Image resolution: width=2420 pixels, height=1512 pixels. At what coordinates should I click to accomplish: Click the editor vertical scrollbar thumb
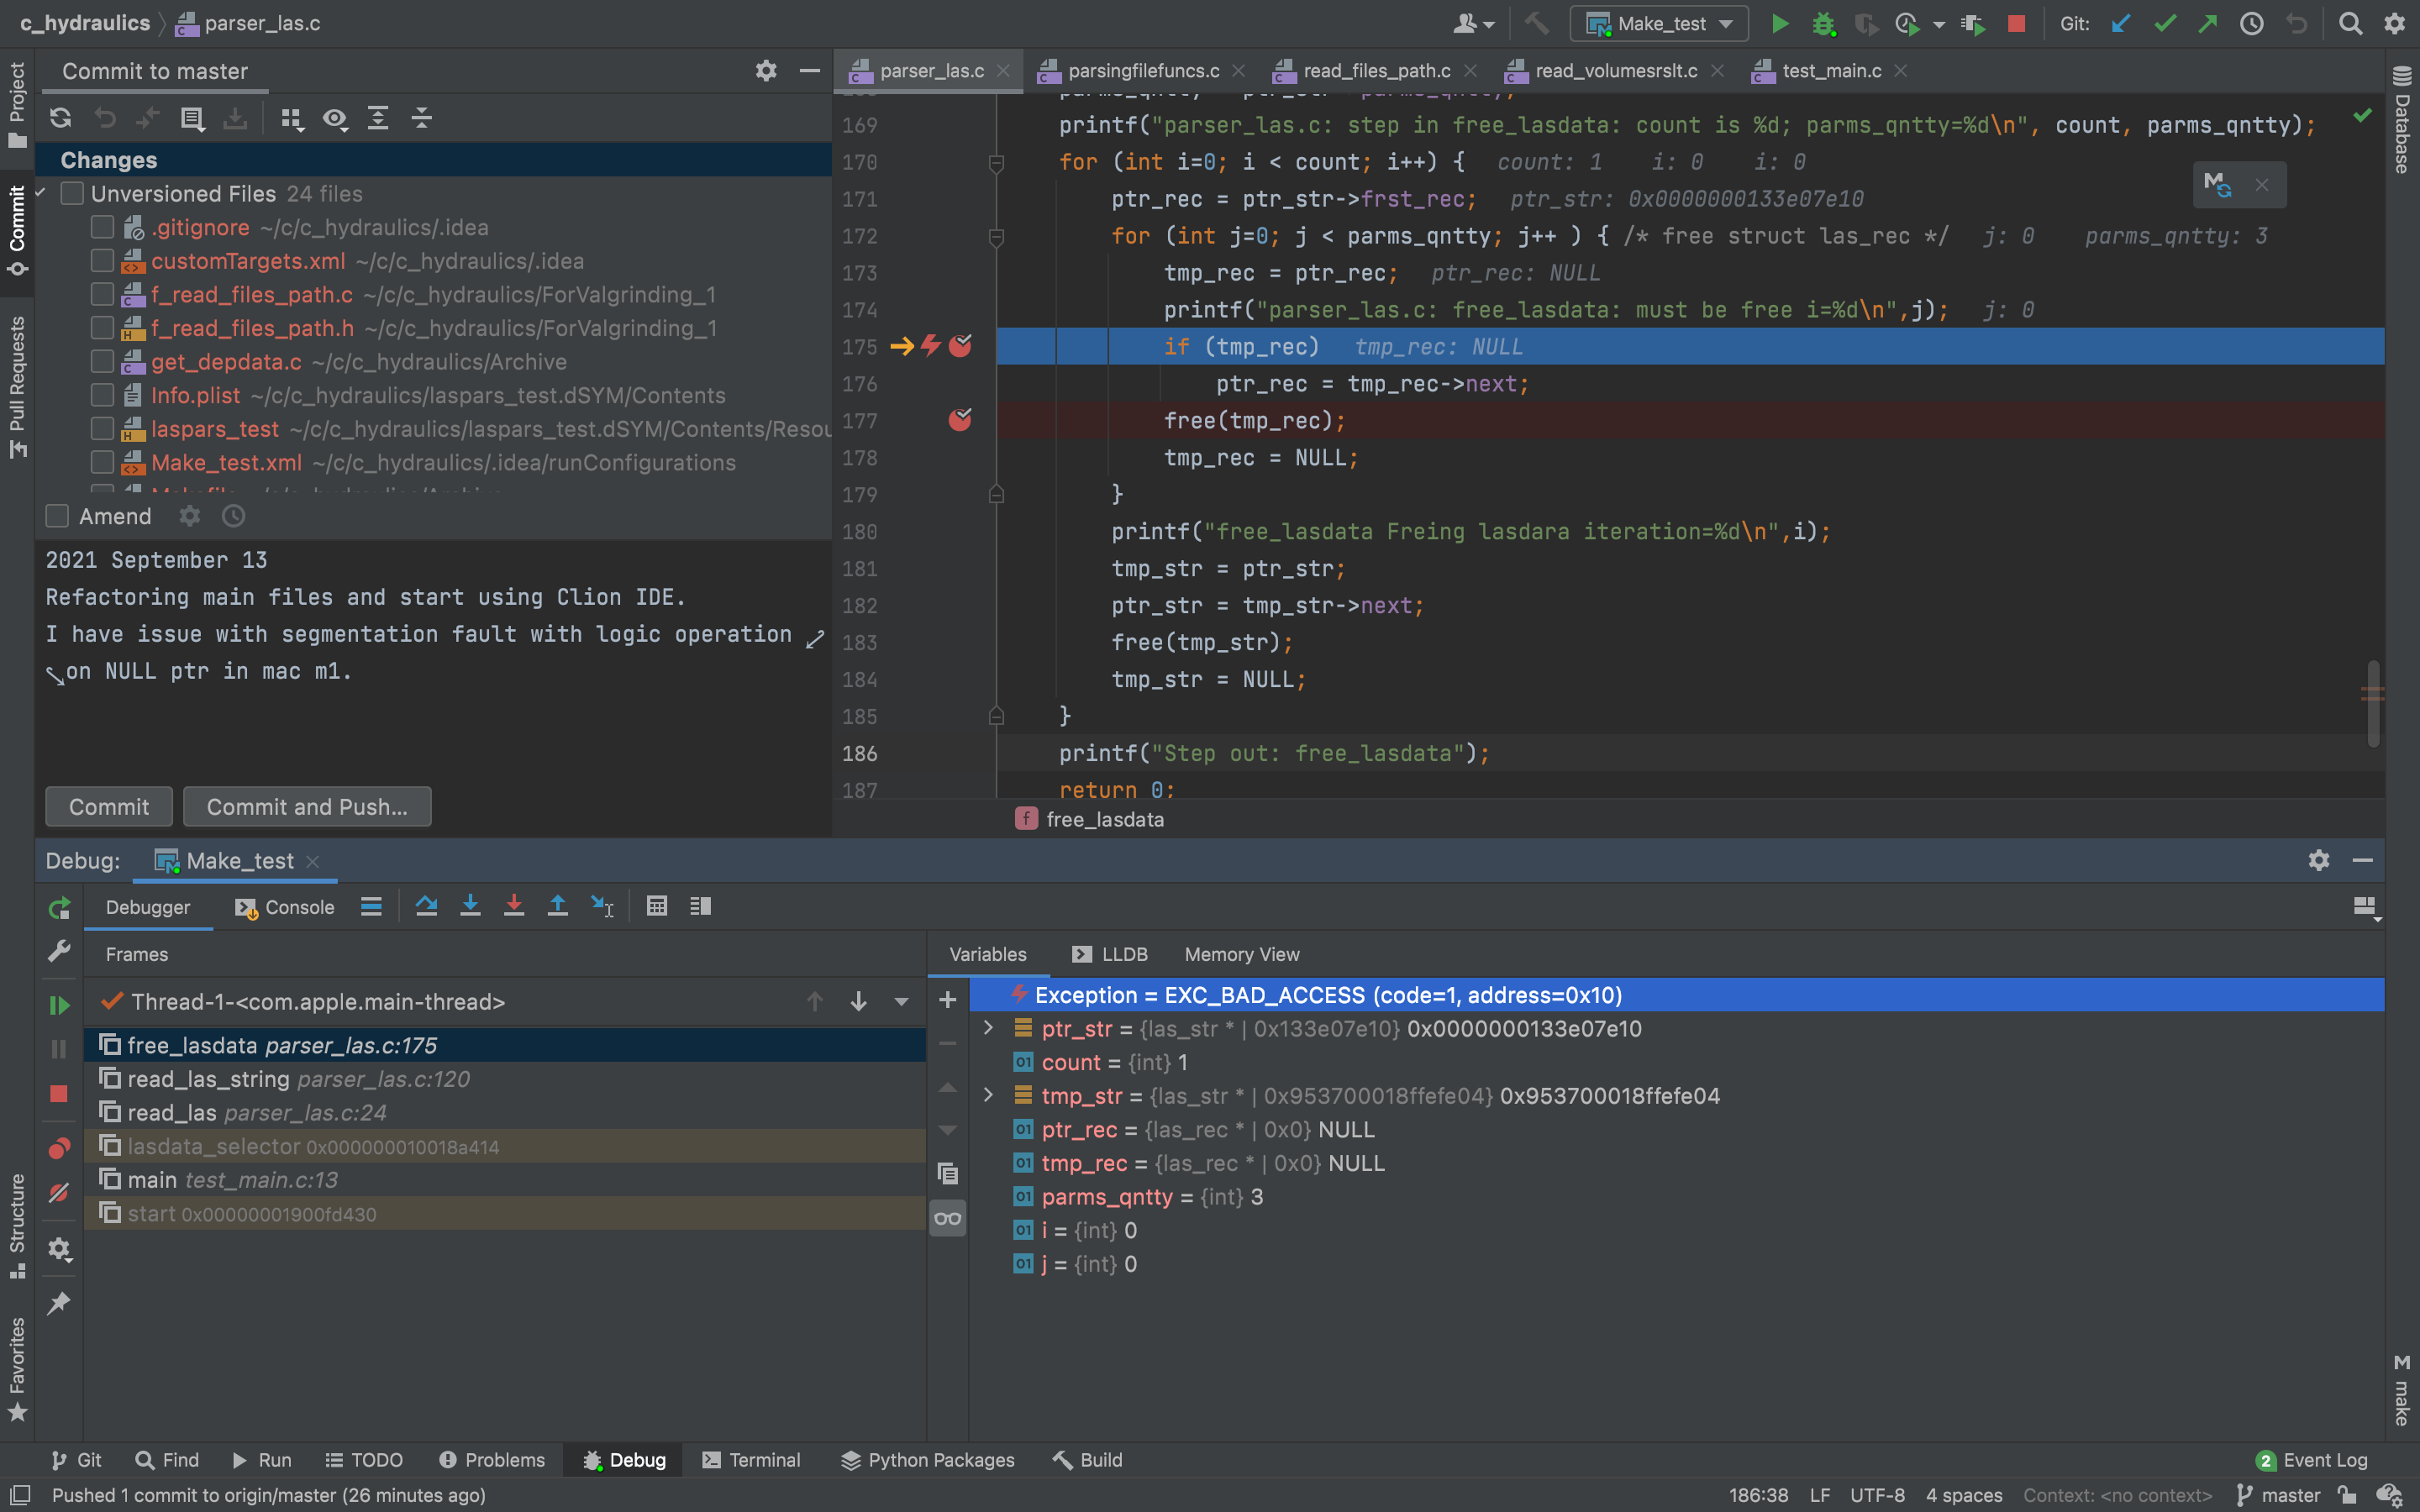point(2372,702)
